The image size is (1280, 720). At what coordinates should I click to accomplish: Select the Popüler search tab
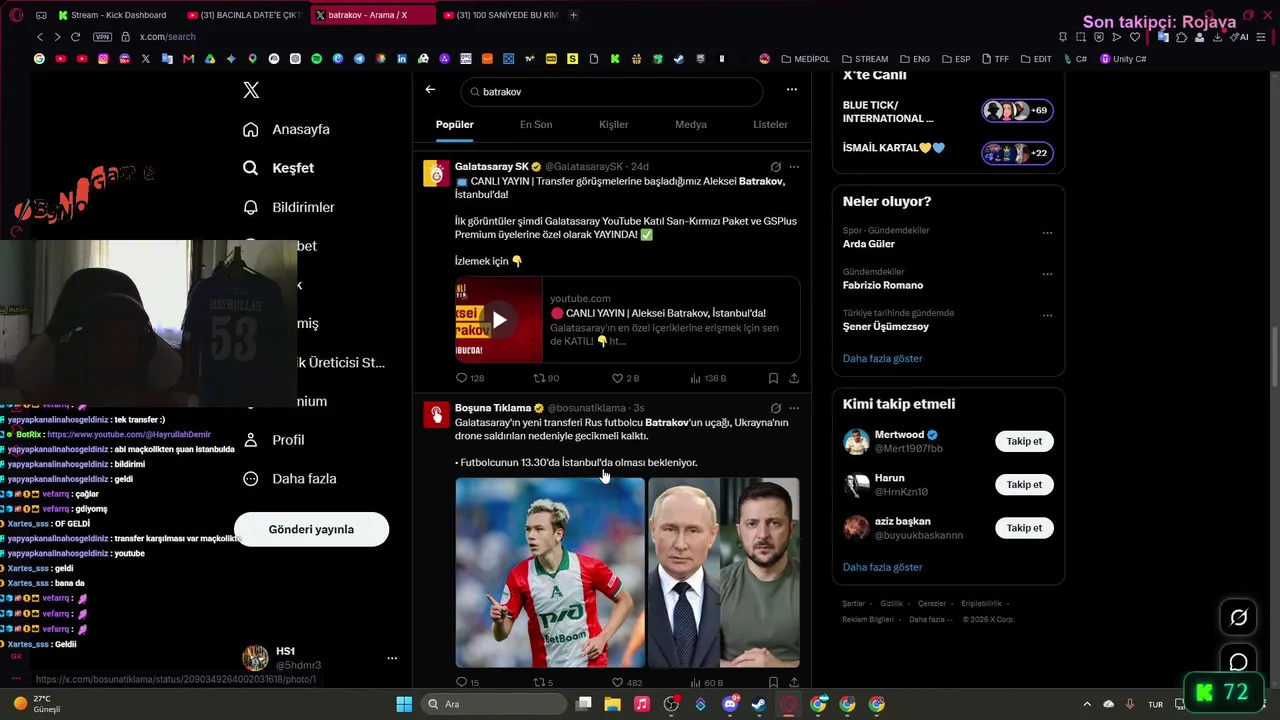point(455,125)
